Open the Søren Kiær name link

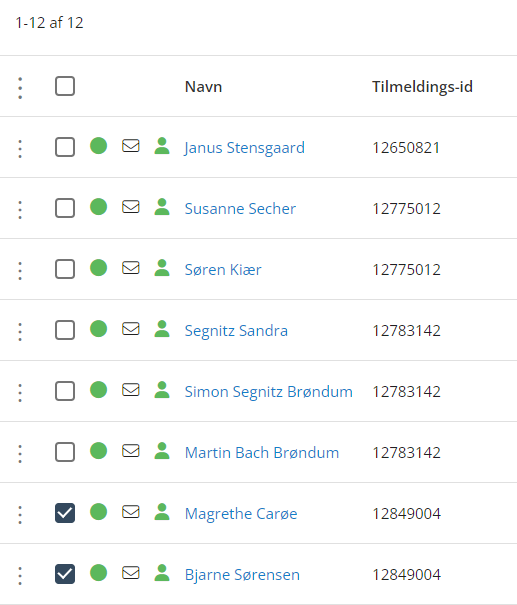(x=223, y=270)
